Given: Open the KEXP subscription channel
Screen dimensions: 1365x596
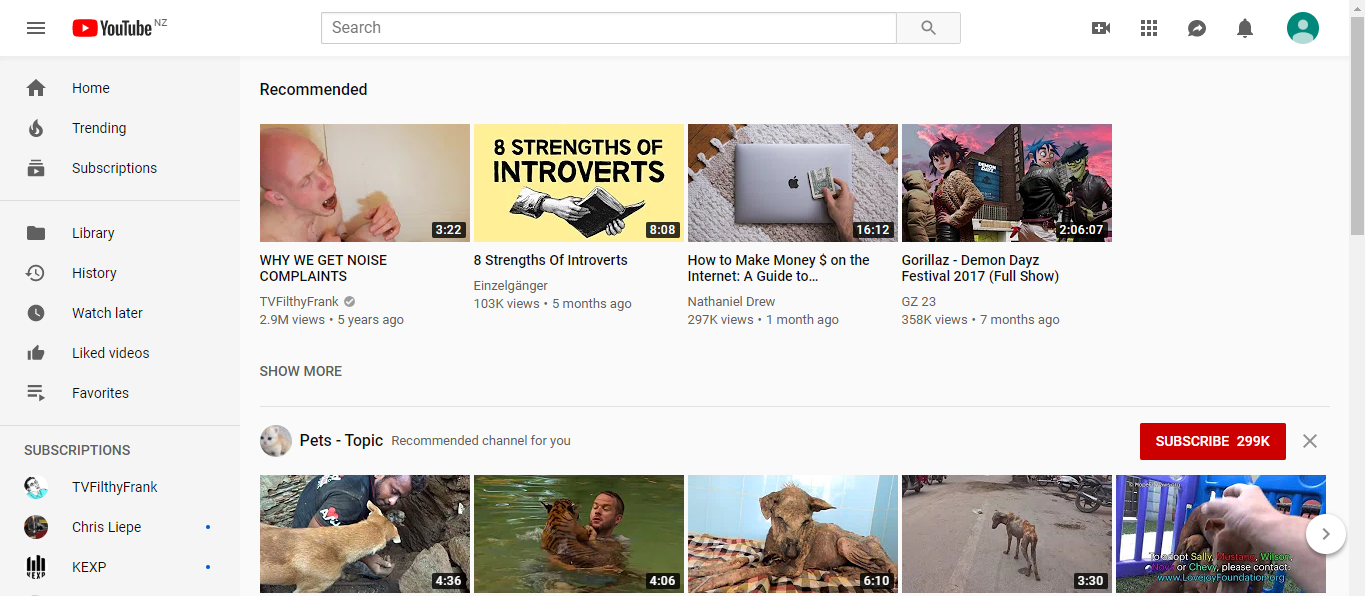Looking at the screenshot, I should [89, 567].
